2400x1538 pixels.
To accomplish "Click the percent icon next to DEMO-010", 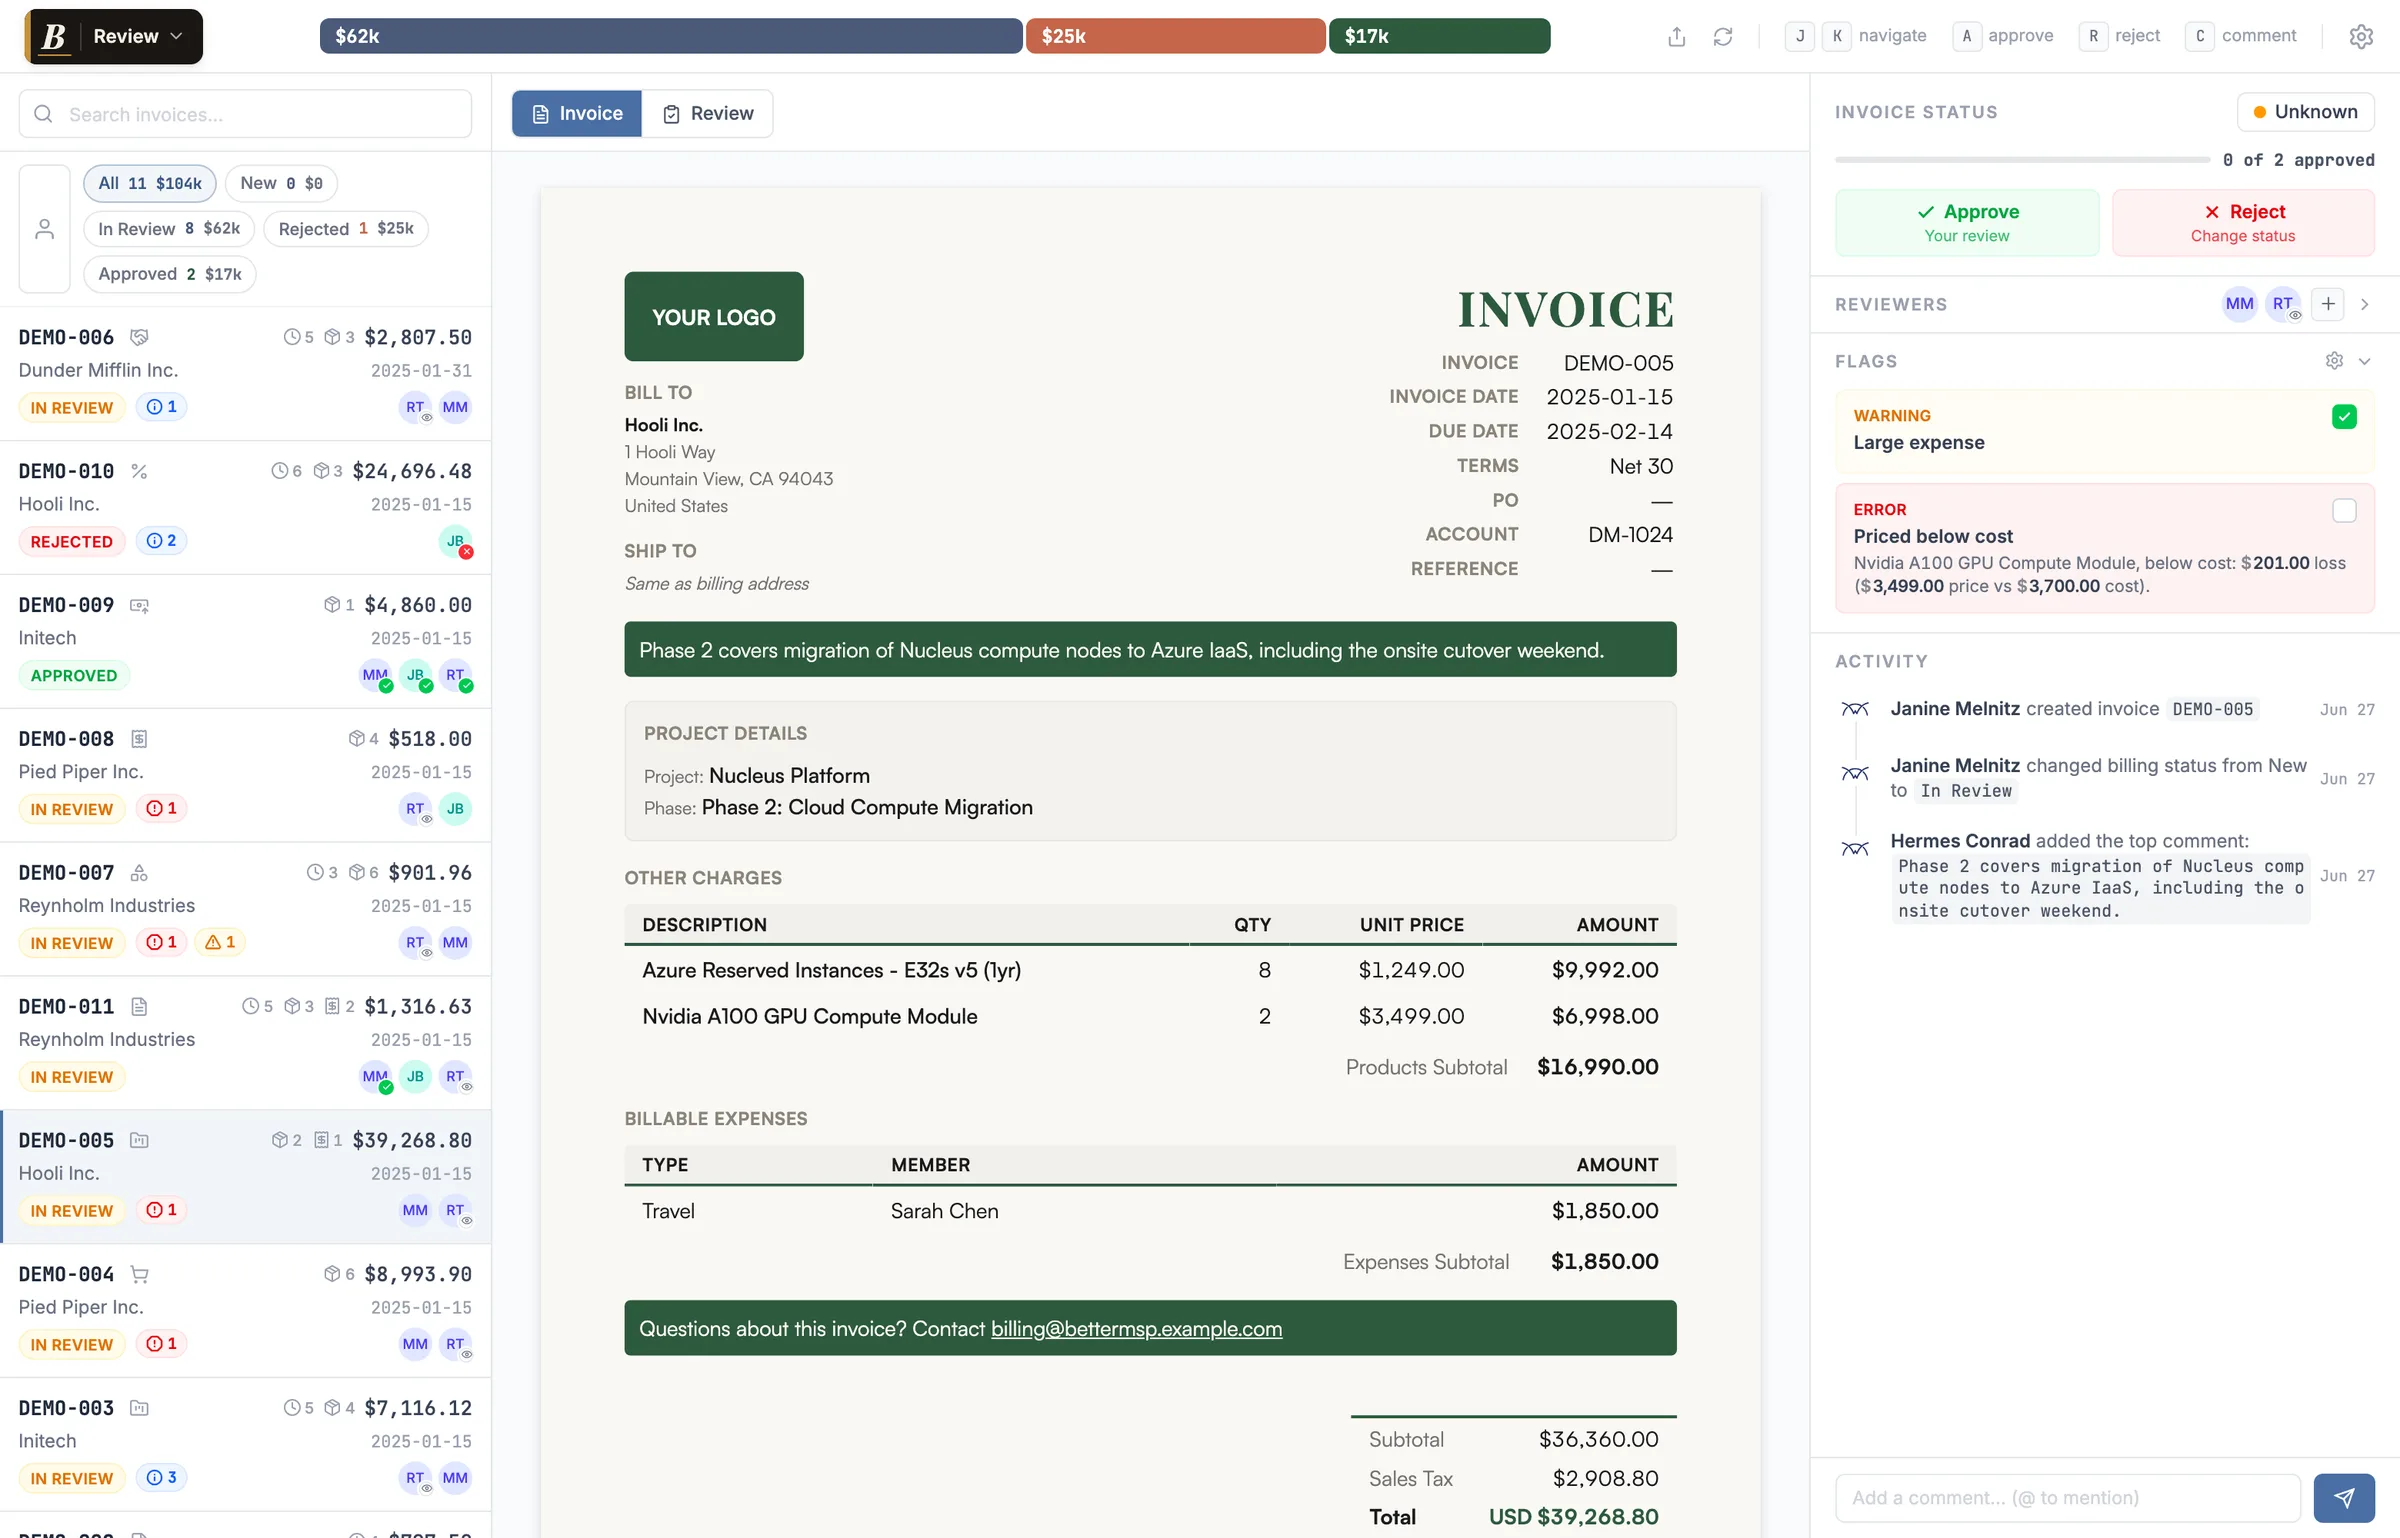I will (x=139, y=471).
